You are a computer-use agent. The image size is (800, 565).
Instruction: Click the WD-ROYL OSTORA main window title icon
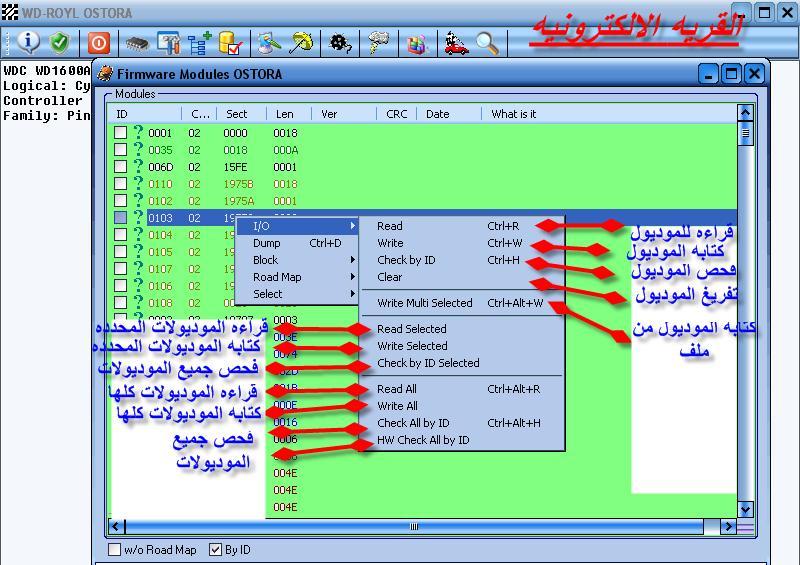coord(10,12)
